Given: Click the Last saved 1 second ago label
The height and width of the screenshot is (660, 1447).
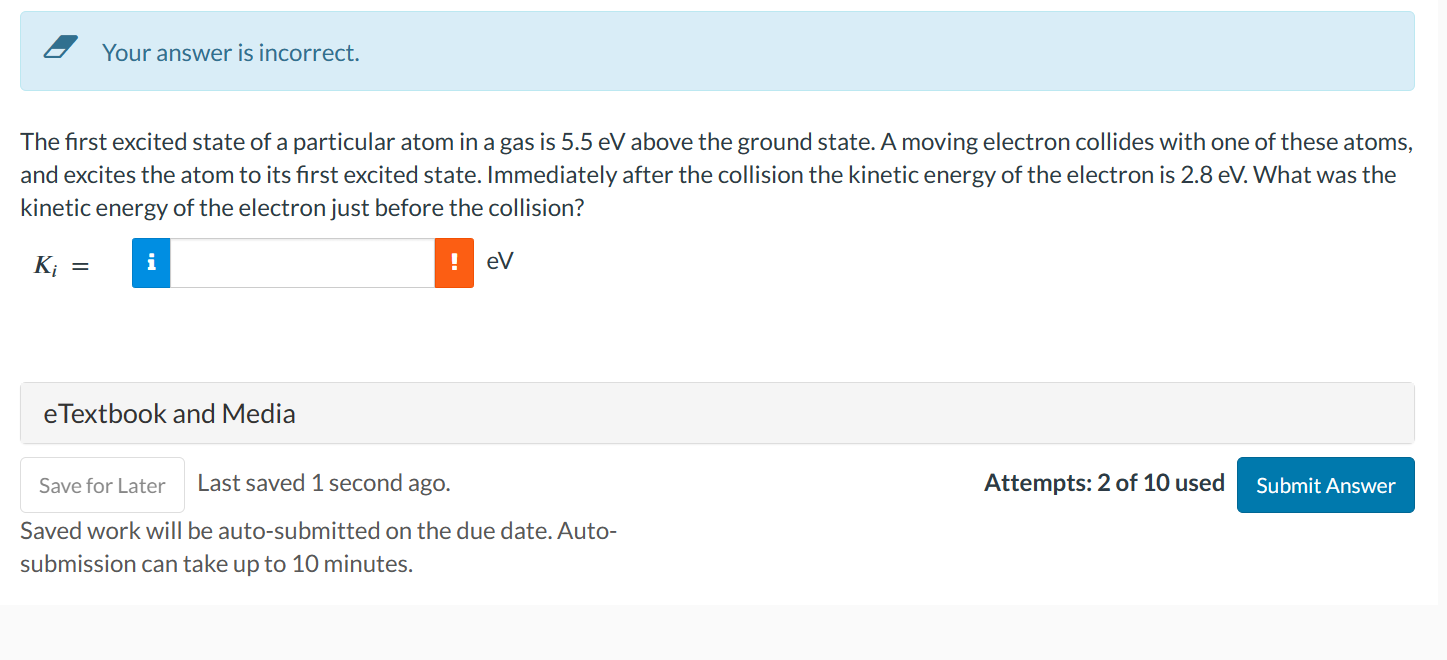Looking at the screenshot, I should (323, 482).
